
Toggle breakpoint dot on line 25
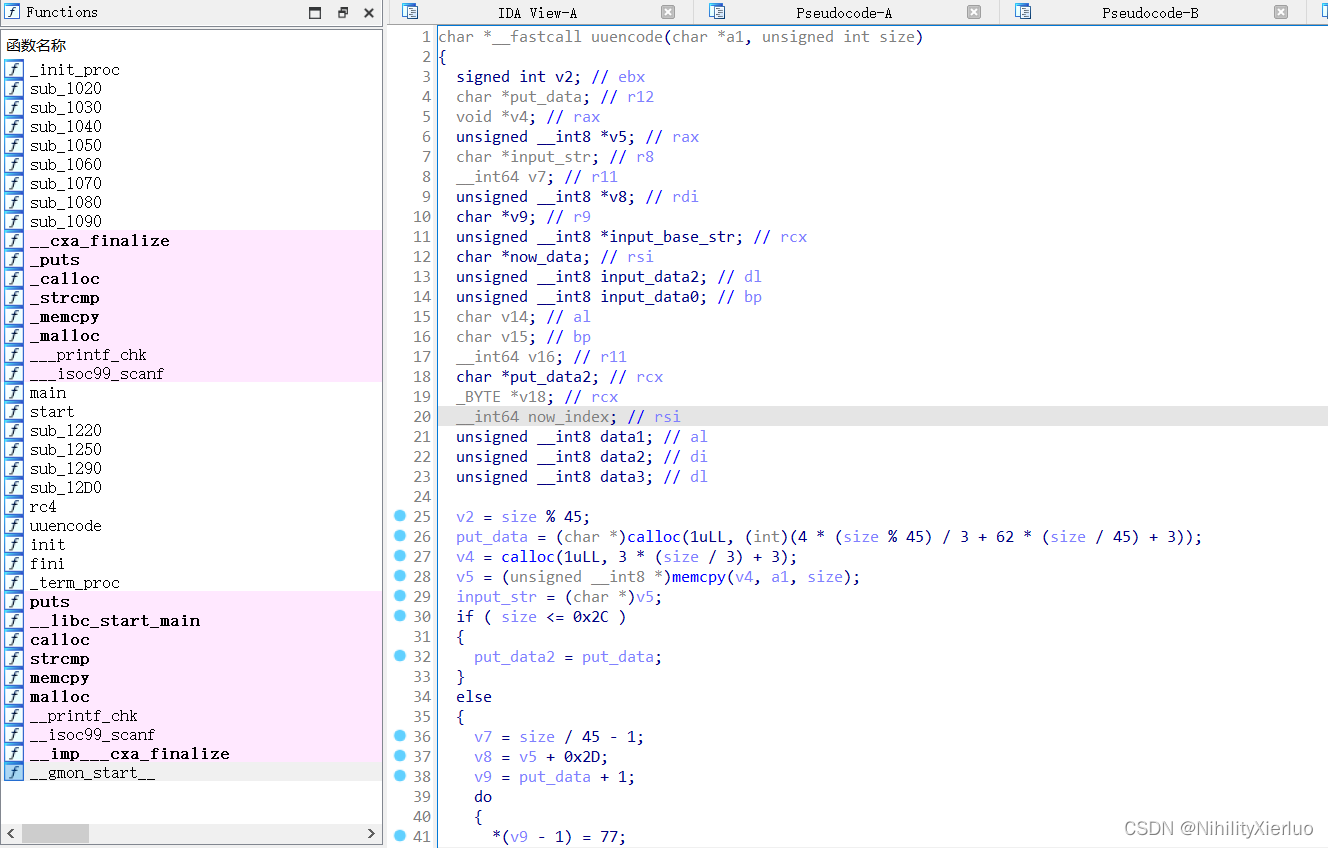(x=400, y=516)
